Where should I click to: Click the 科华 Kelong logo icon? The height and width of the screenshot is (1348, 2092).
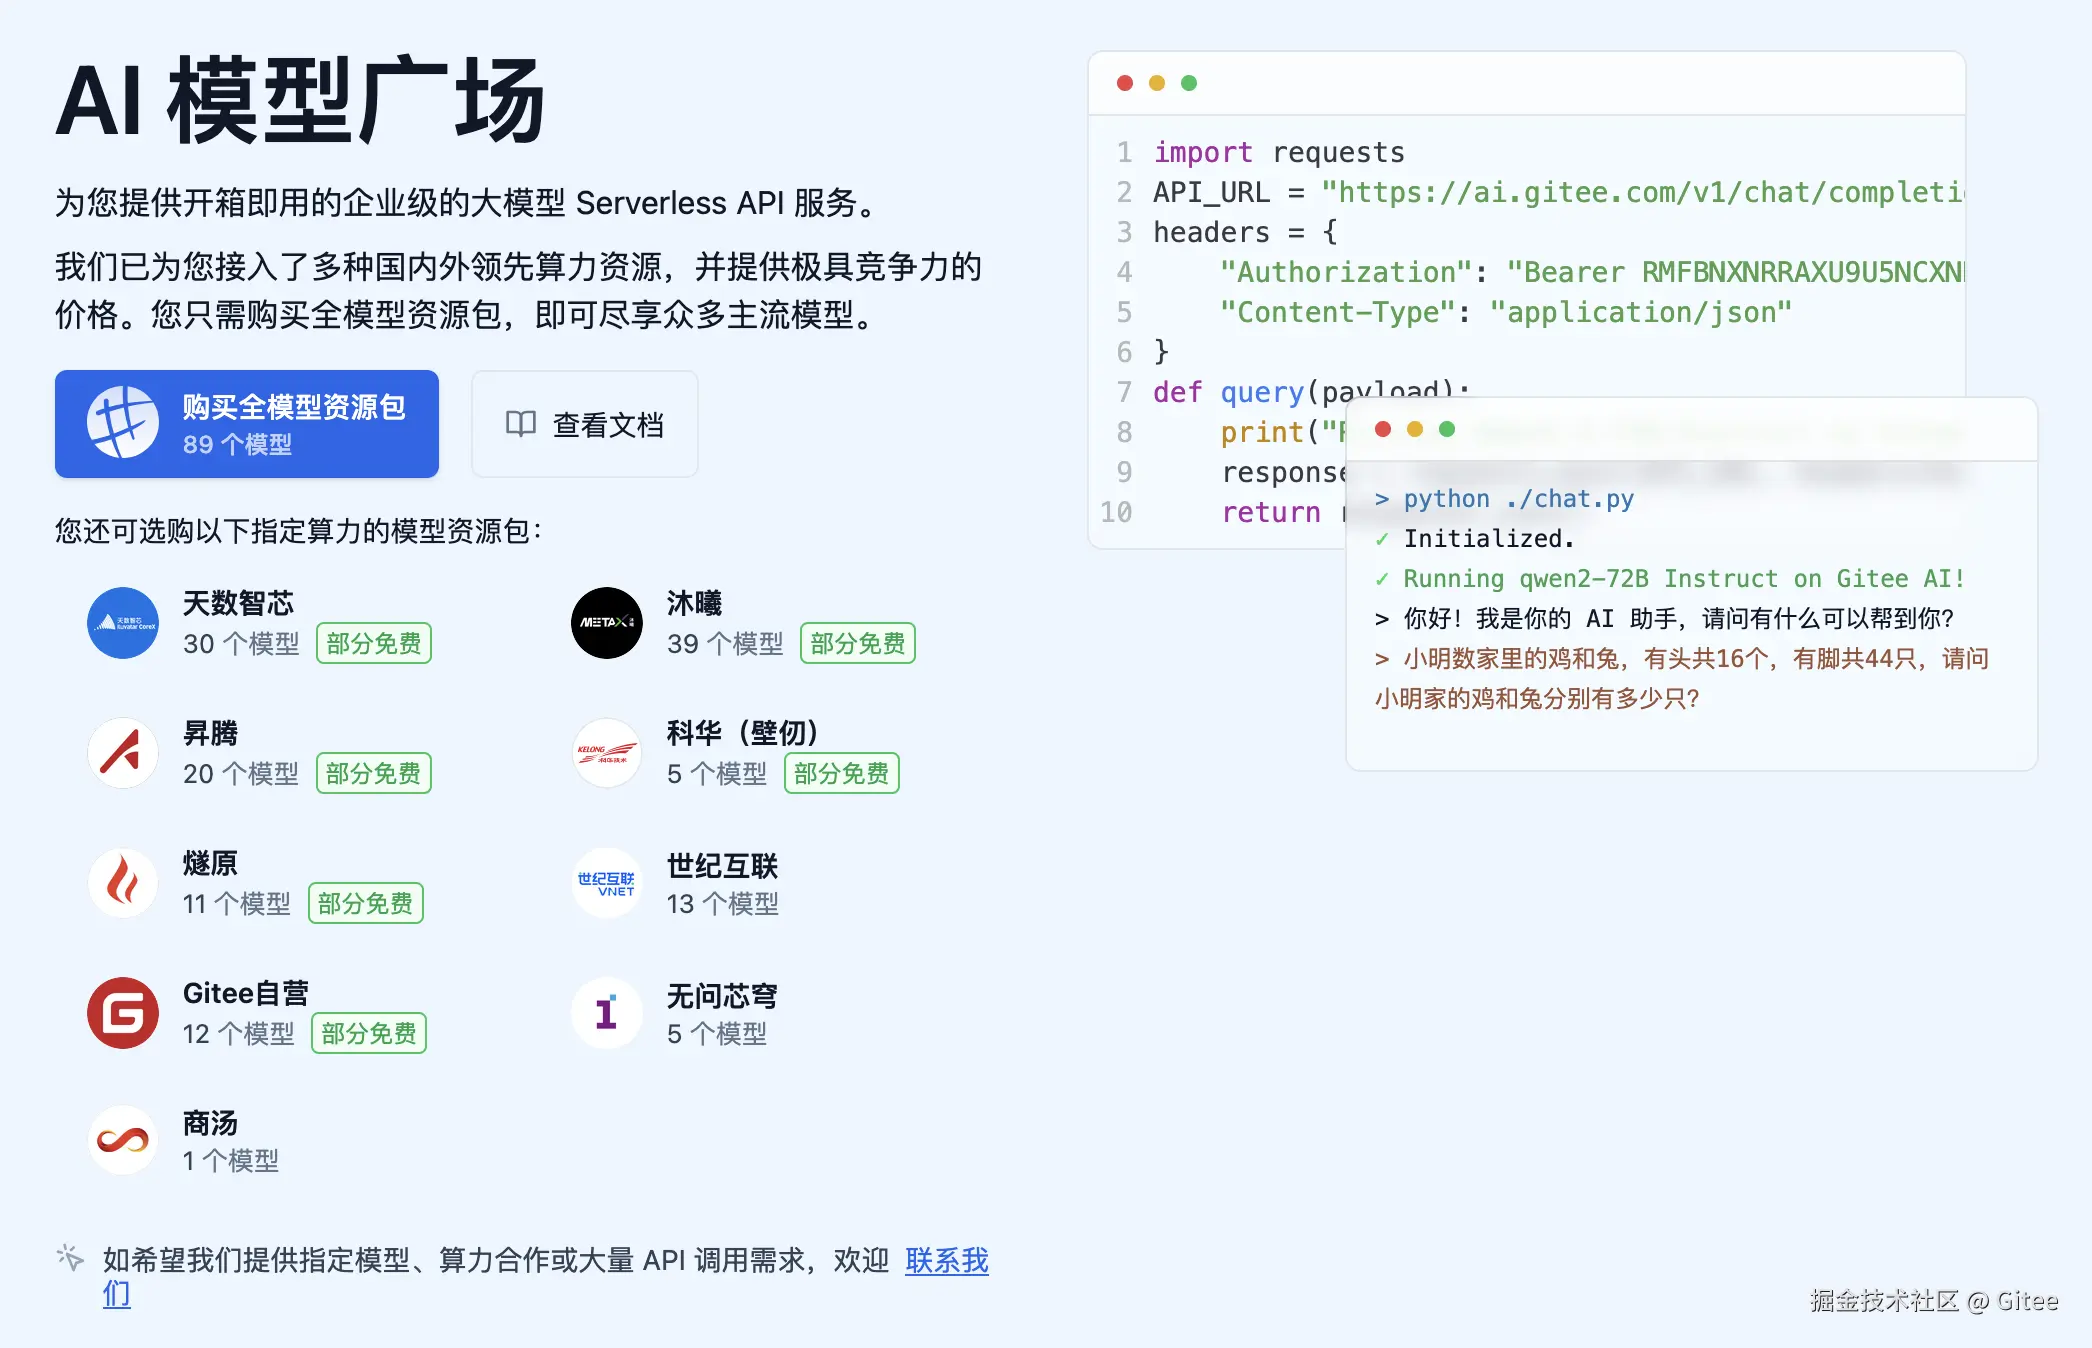pos(606,753)
